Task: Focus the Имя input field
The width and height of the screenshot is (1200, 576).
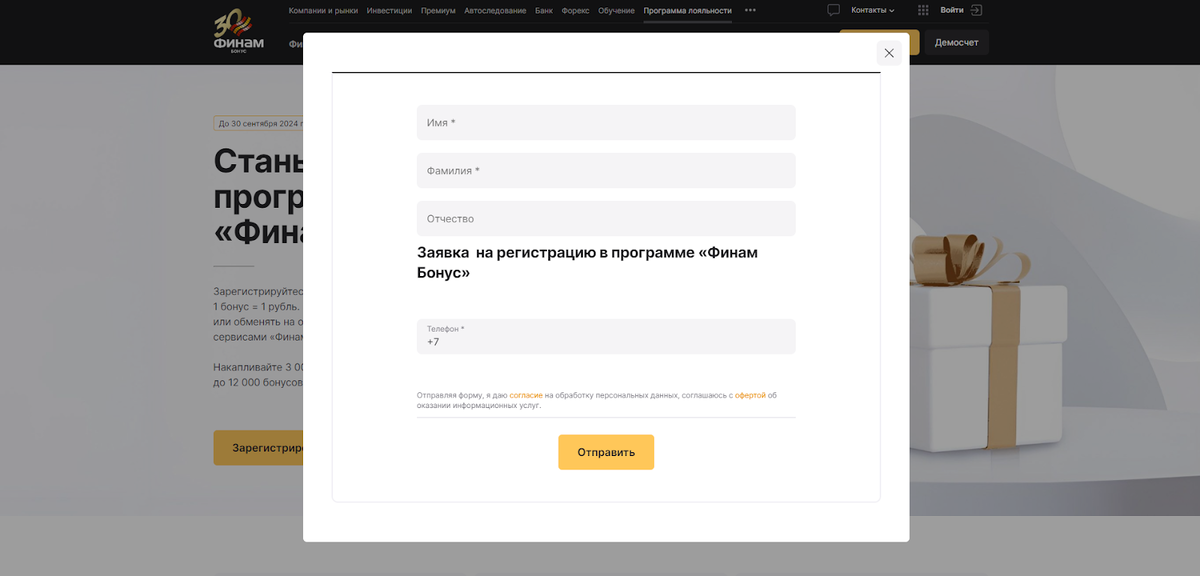Action: [606, 122]
